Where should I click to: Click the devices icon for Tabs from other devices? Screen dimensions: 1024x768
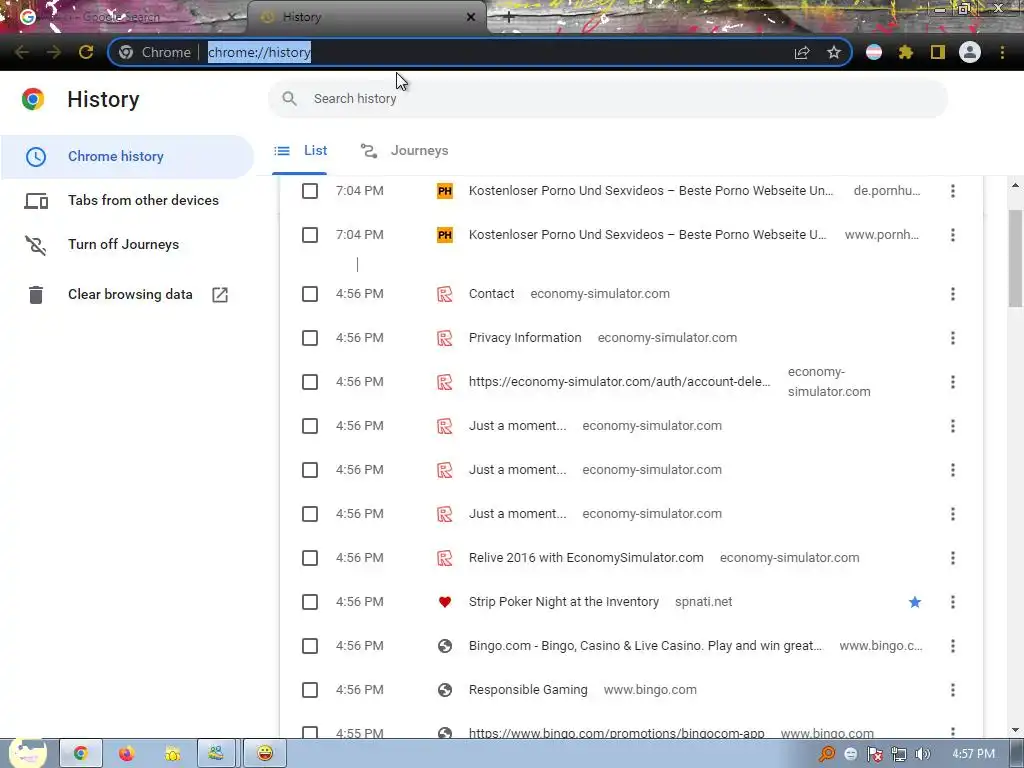36,200
